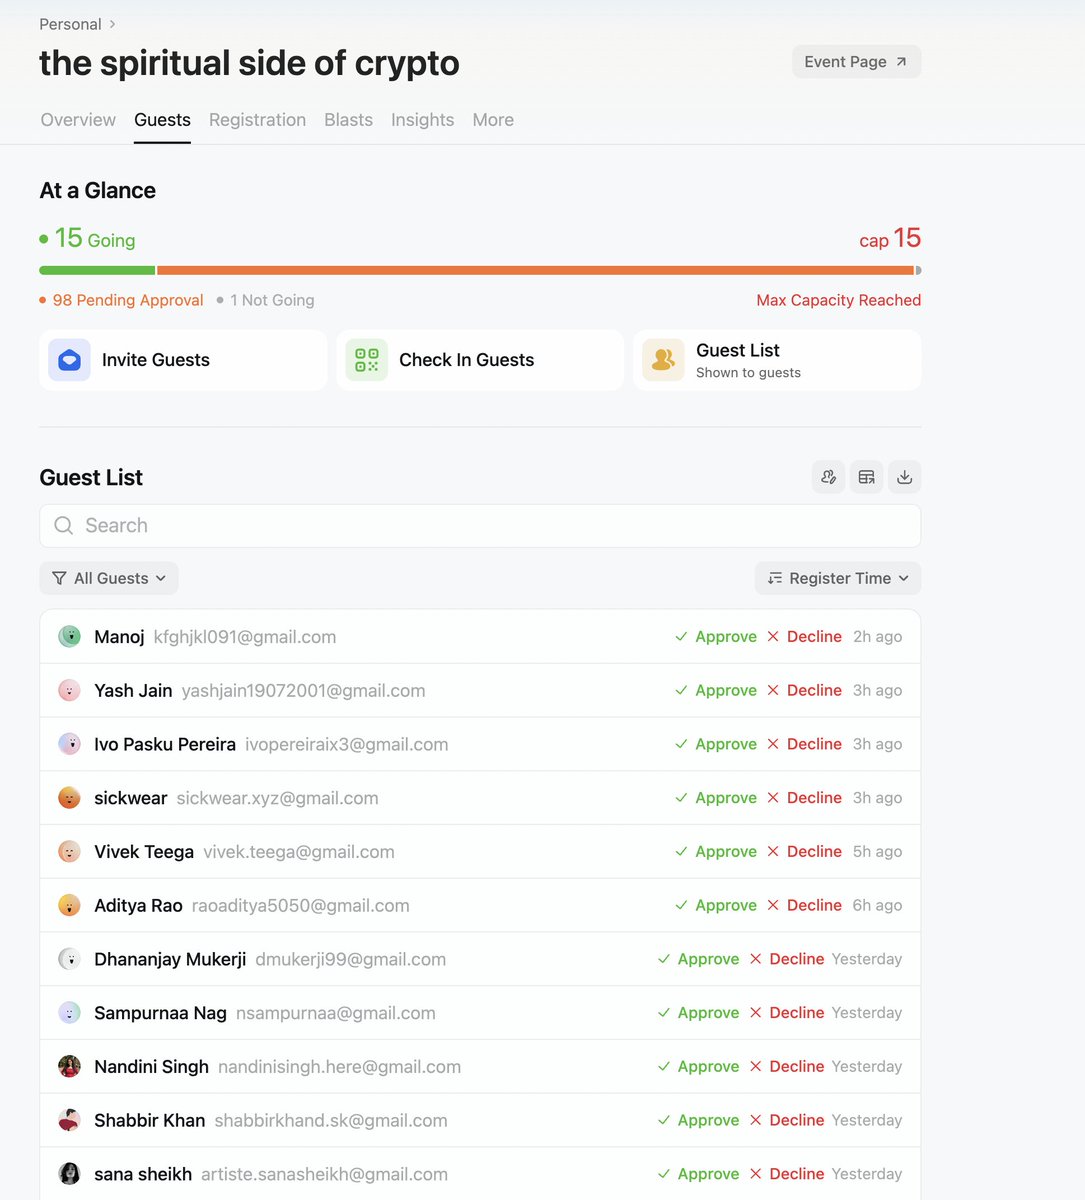The width and height of the screenshot is (1085, 1200).
Task: Approve Nandini Singh
Action: (698, 1067)
